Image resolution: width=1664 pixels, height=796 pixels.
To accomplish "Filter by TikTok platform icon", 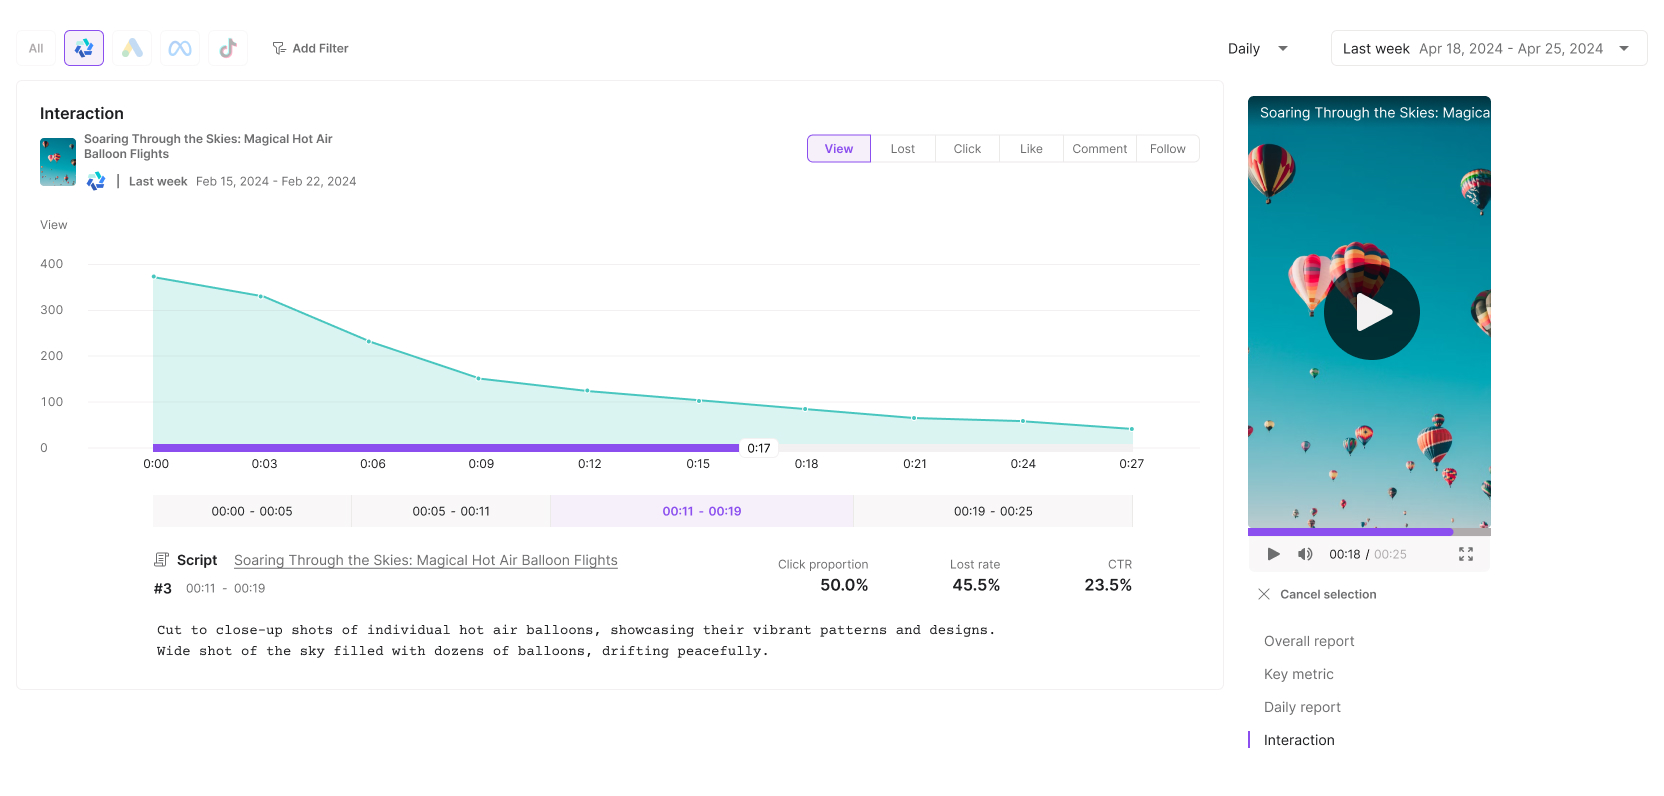I will (x=228, y=48).
